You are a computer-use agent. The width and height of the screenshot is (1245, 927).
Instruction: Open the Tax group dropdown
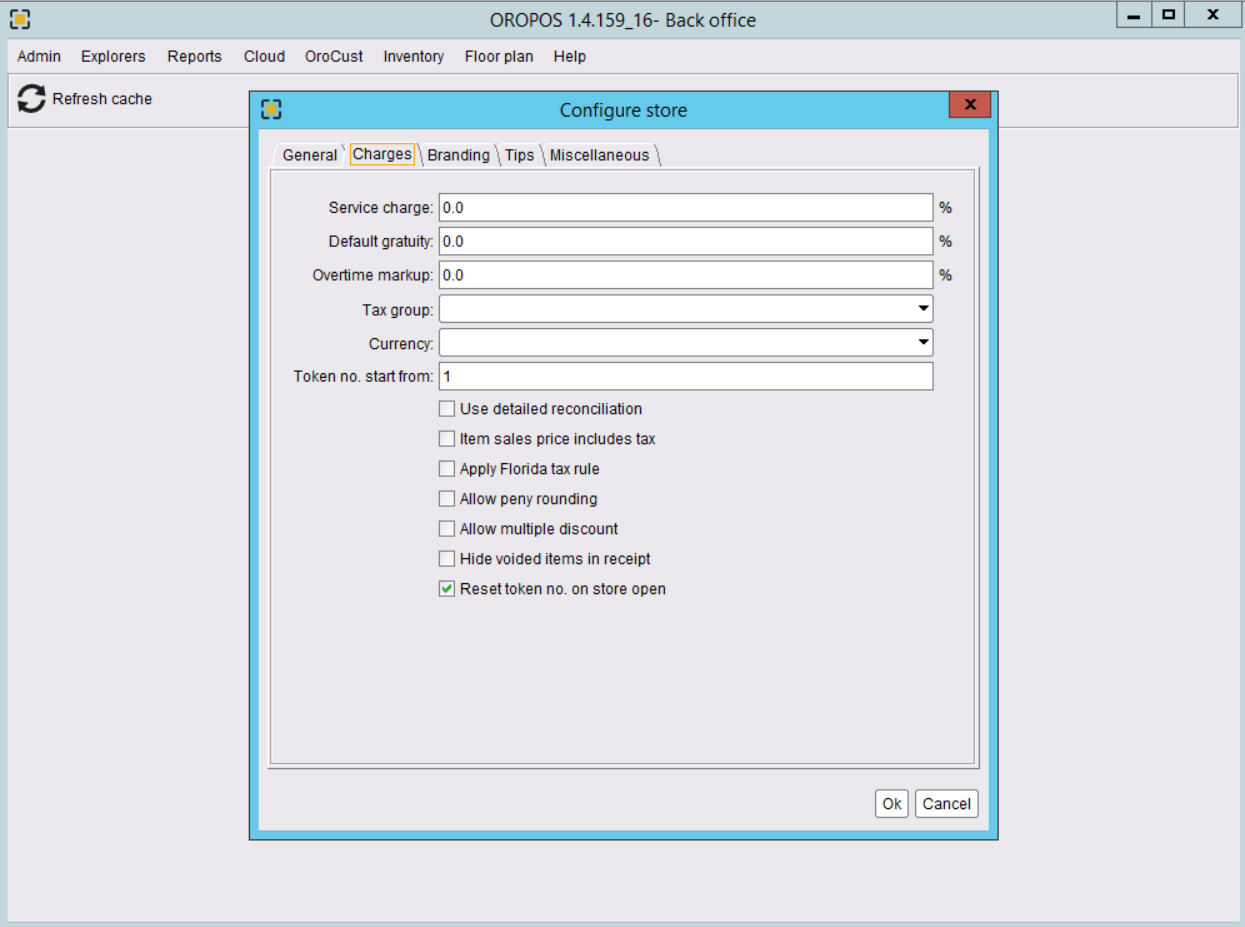point(686,309)
